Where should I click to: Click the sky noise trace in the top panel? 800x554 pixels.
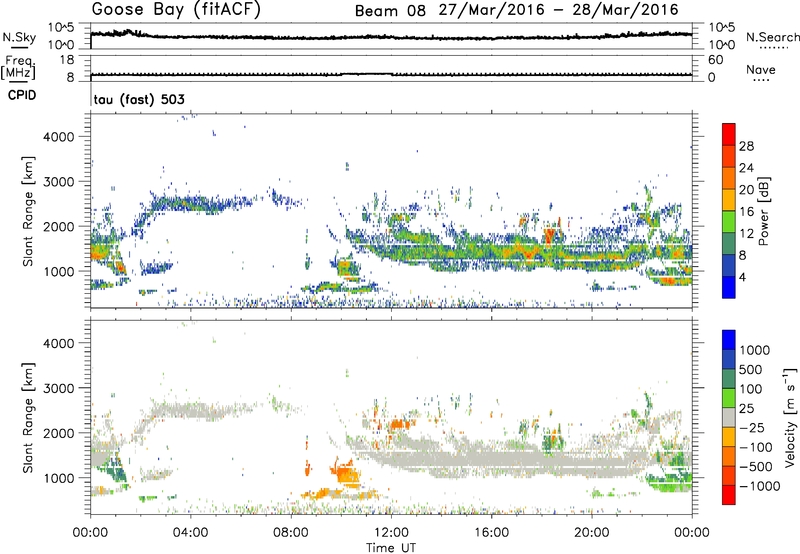[391, 37]
